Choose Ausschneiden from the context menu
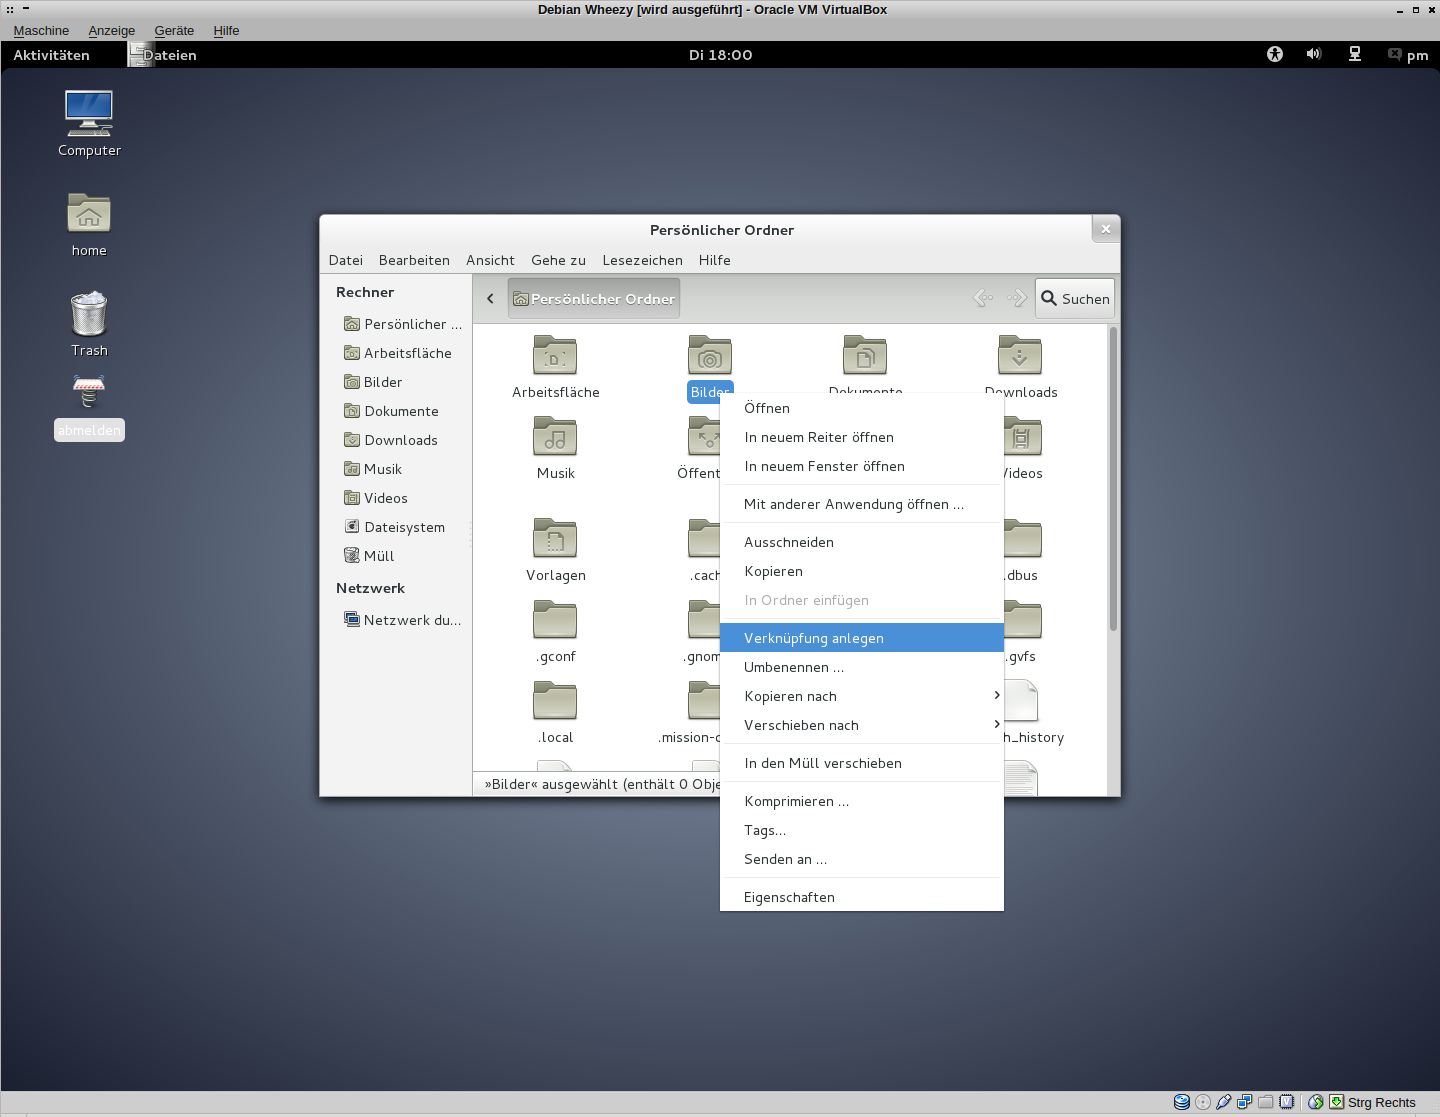Screen dimensions: 1440x1117 pyautogui.click(x=861, y=542)
